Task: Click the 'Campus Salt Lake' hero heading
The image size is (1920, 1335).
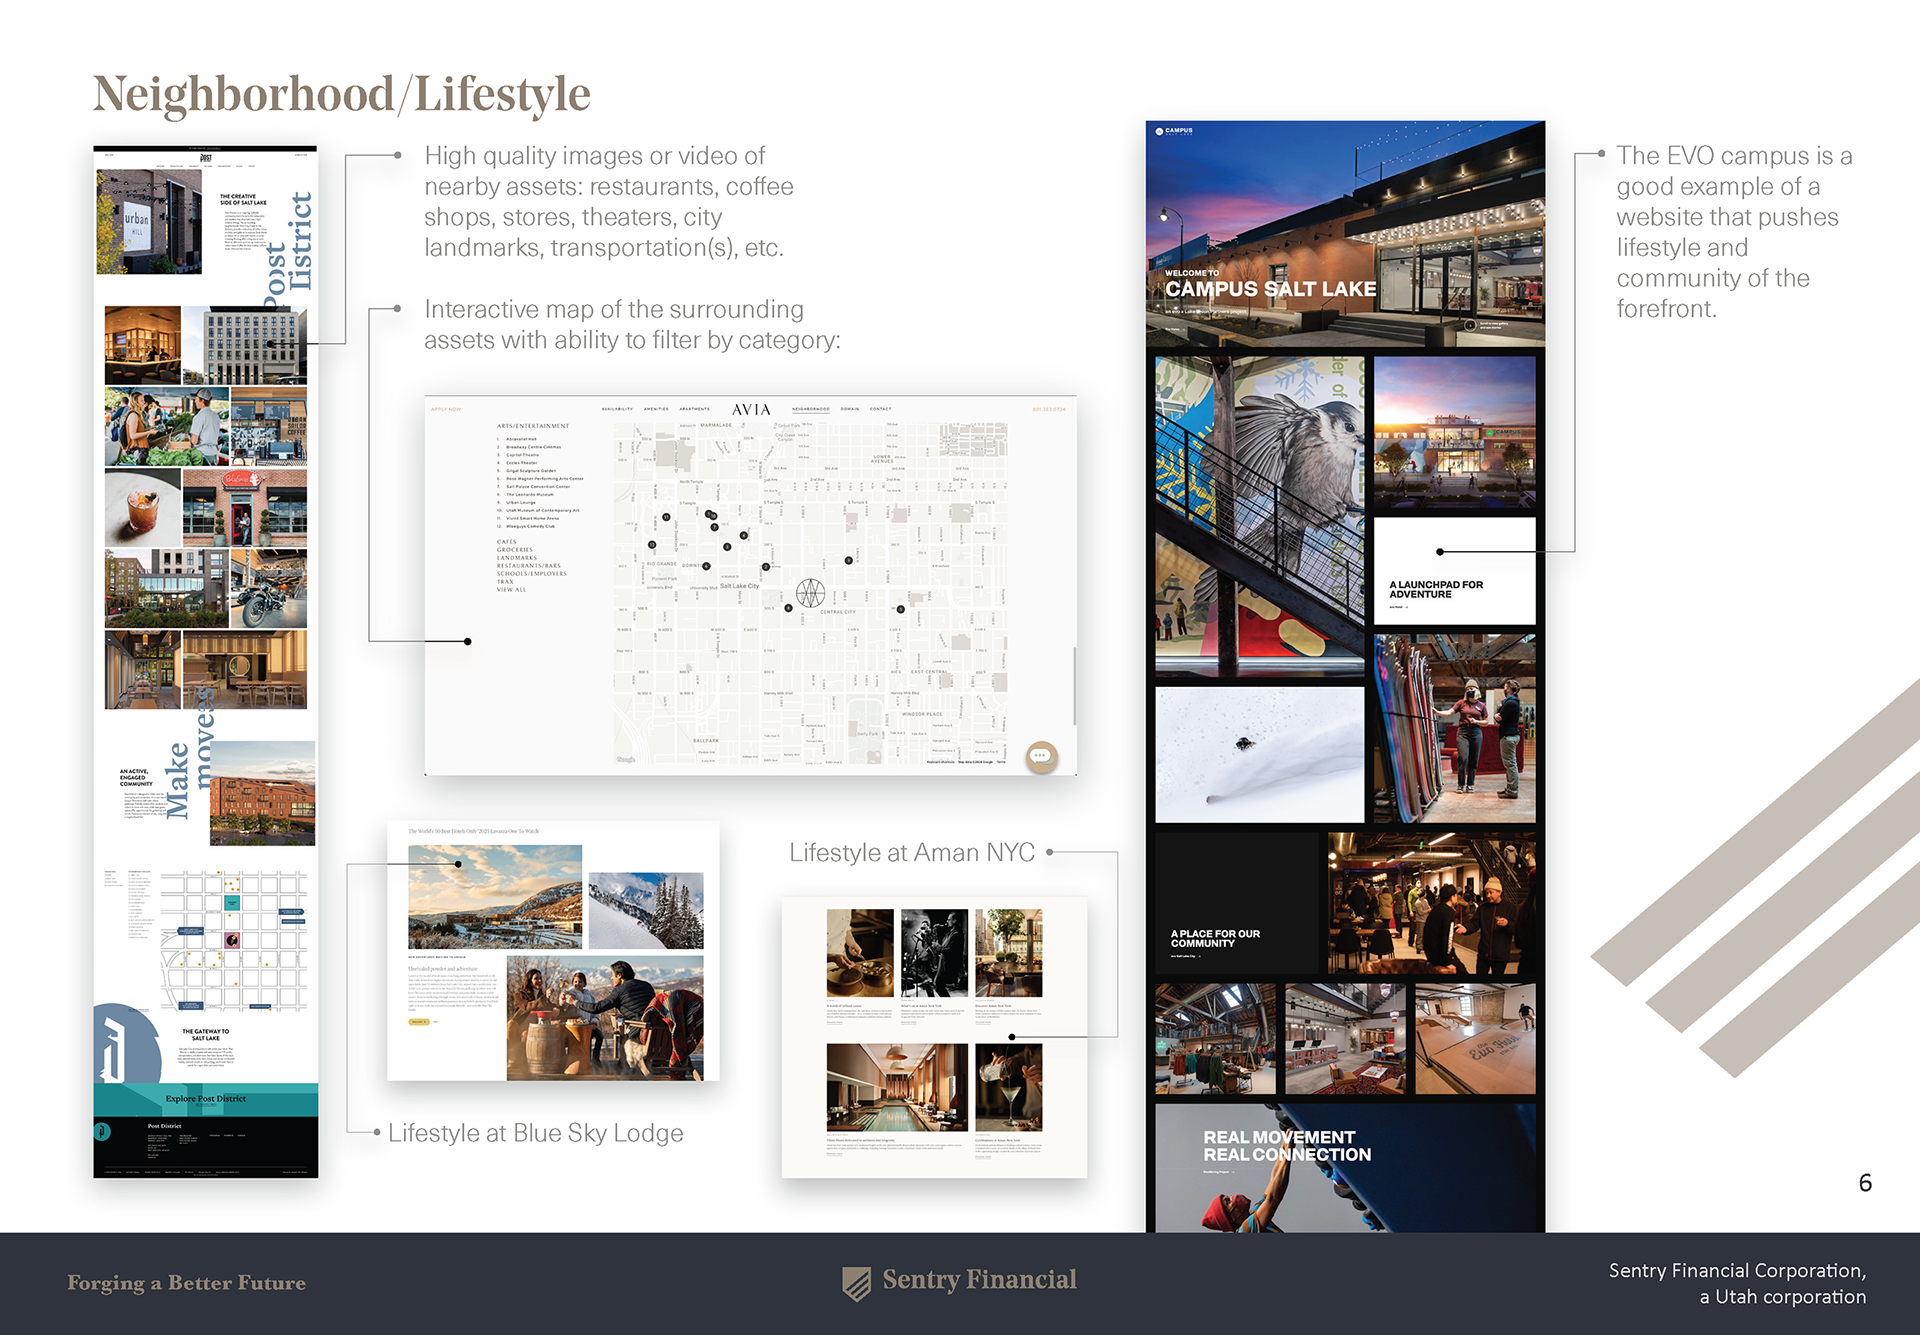Action: [x=1270, y=289]
